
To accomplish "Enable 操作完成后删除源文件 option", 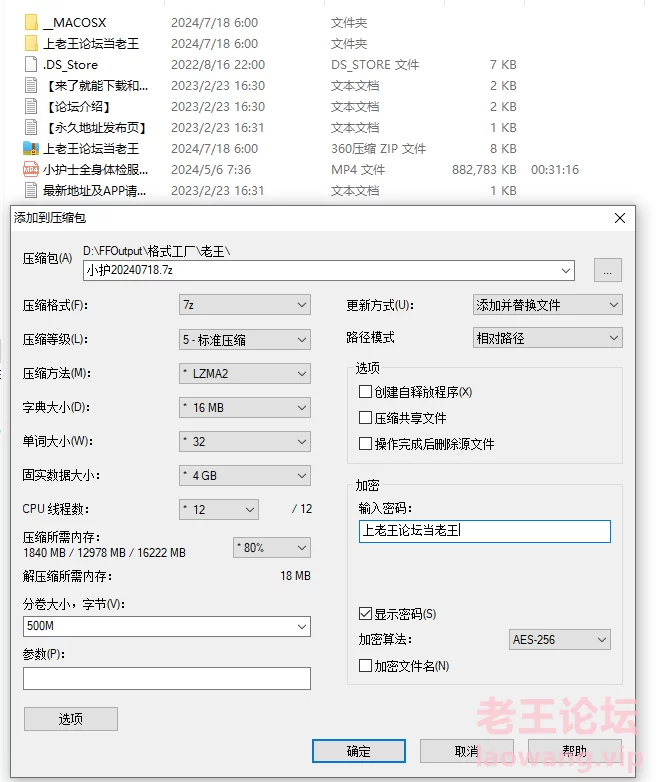I will tap(365, 443).
